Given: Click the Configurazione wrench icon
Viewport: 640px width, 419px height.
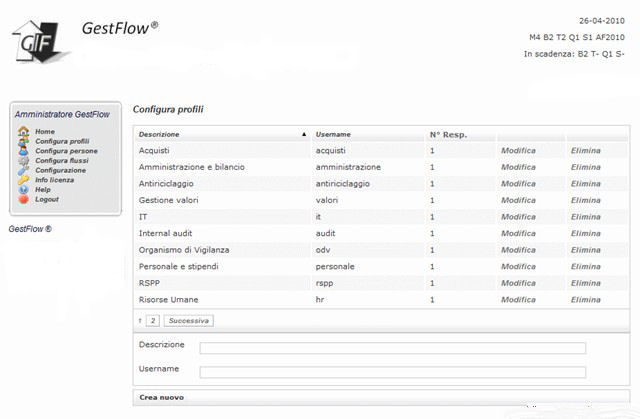Looking at the screenshot, I should click(x=24, y=170).
